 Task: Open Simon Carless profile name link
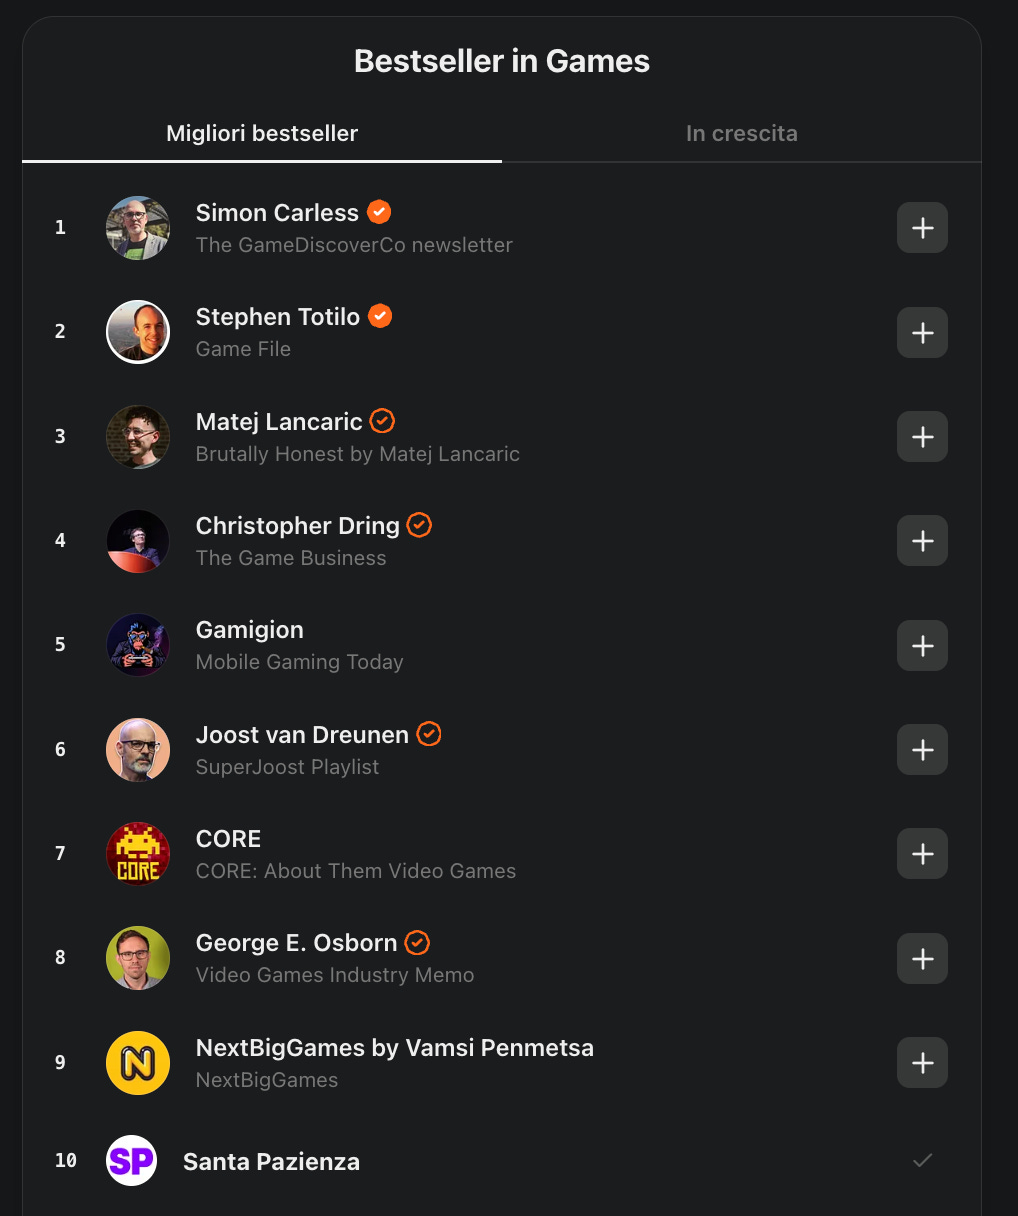pos(277,213)
